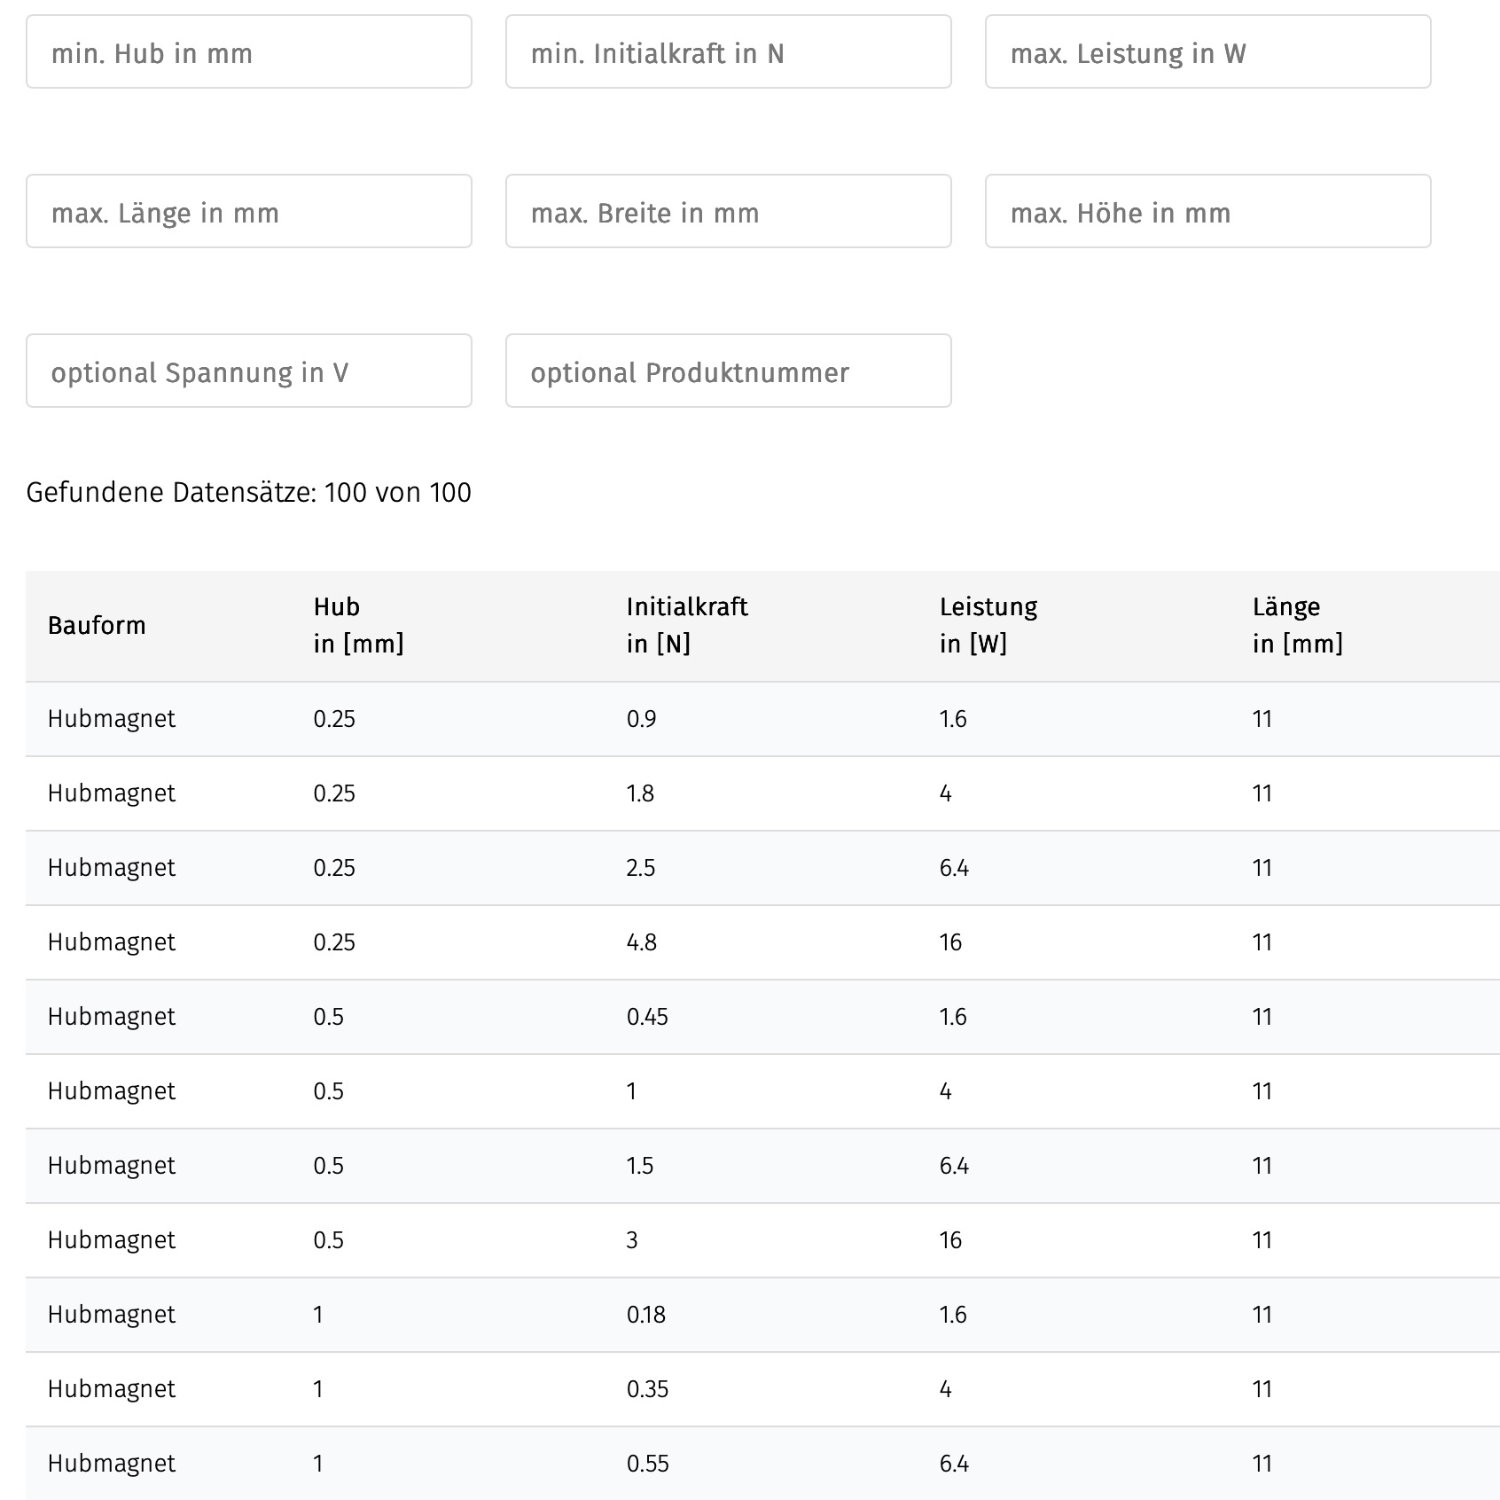The image size is (1500, 1500).
Task: Click the Gefundene Datensätze result count text
Action: click(248, 493)
